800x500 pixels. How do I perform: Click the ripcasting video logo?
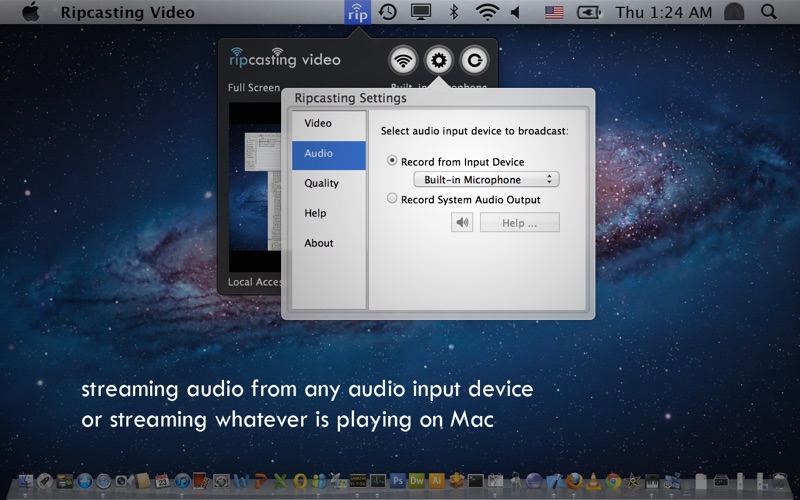click(285, 59)
